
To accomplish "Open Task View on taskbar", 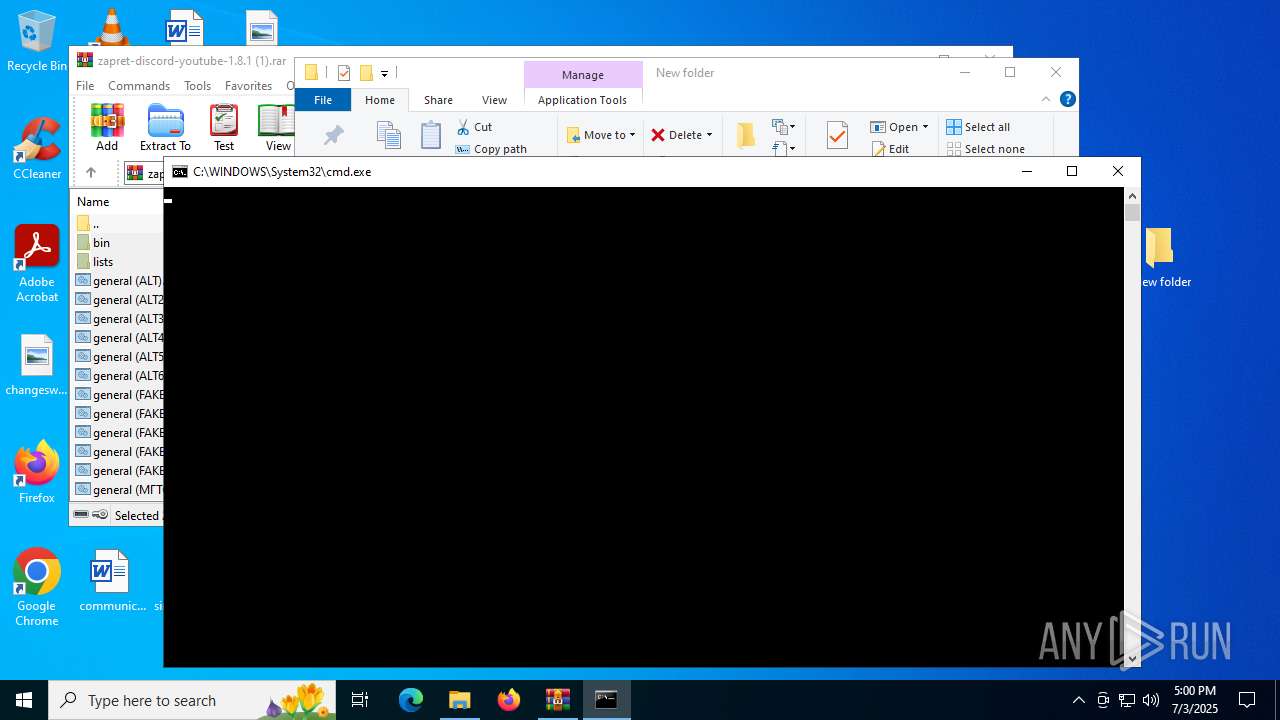I will click(360, 700).
